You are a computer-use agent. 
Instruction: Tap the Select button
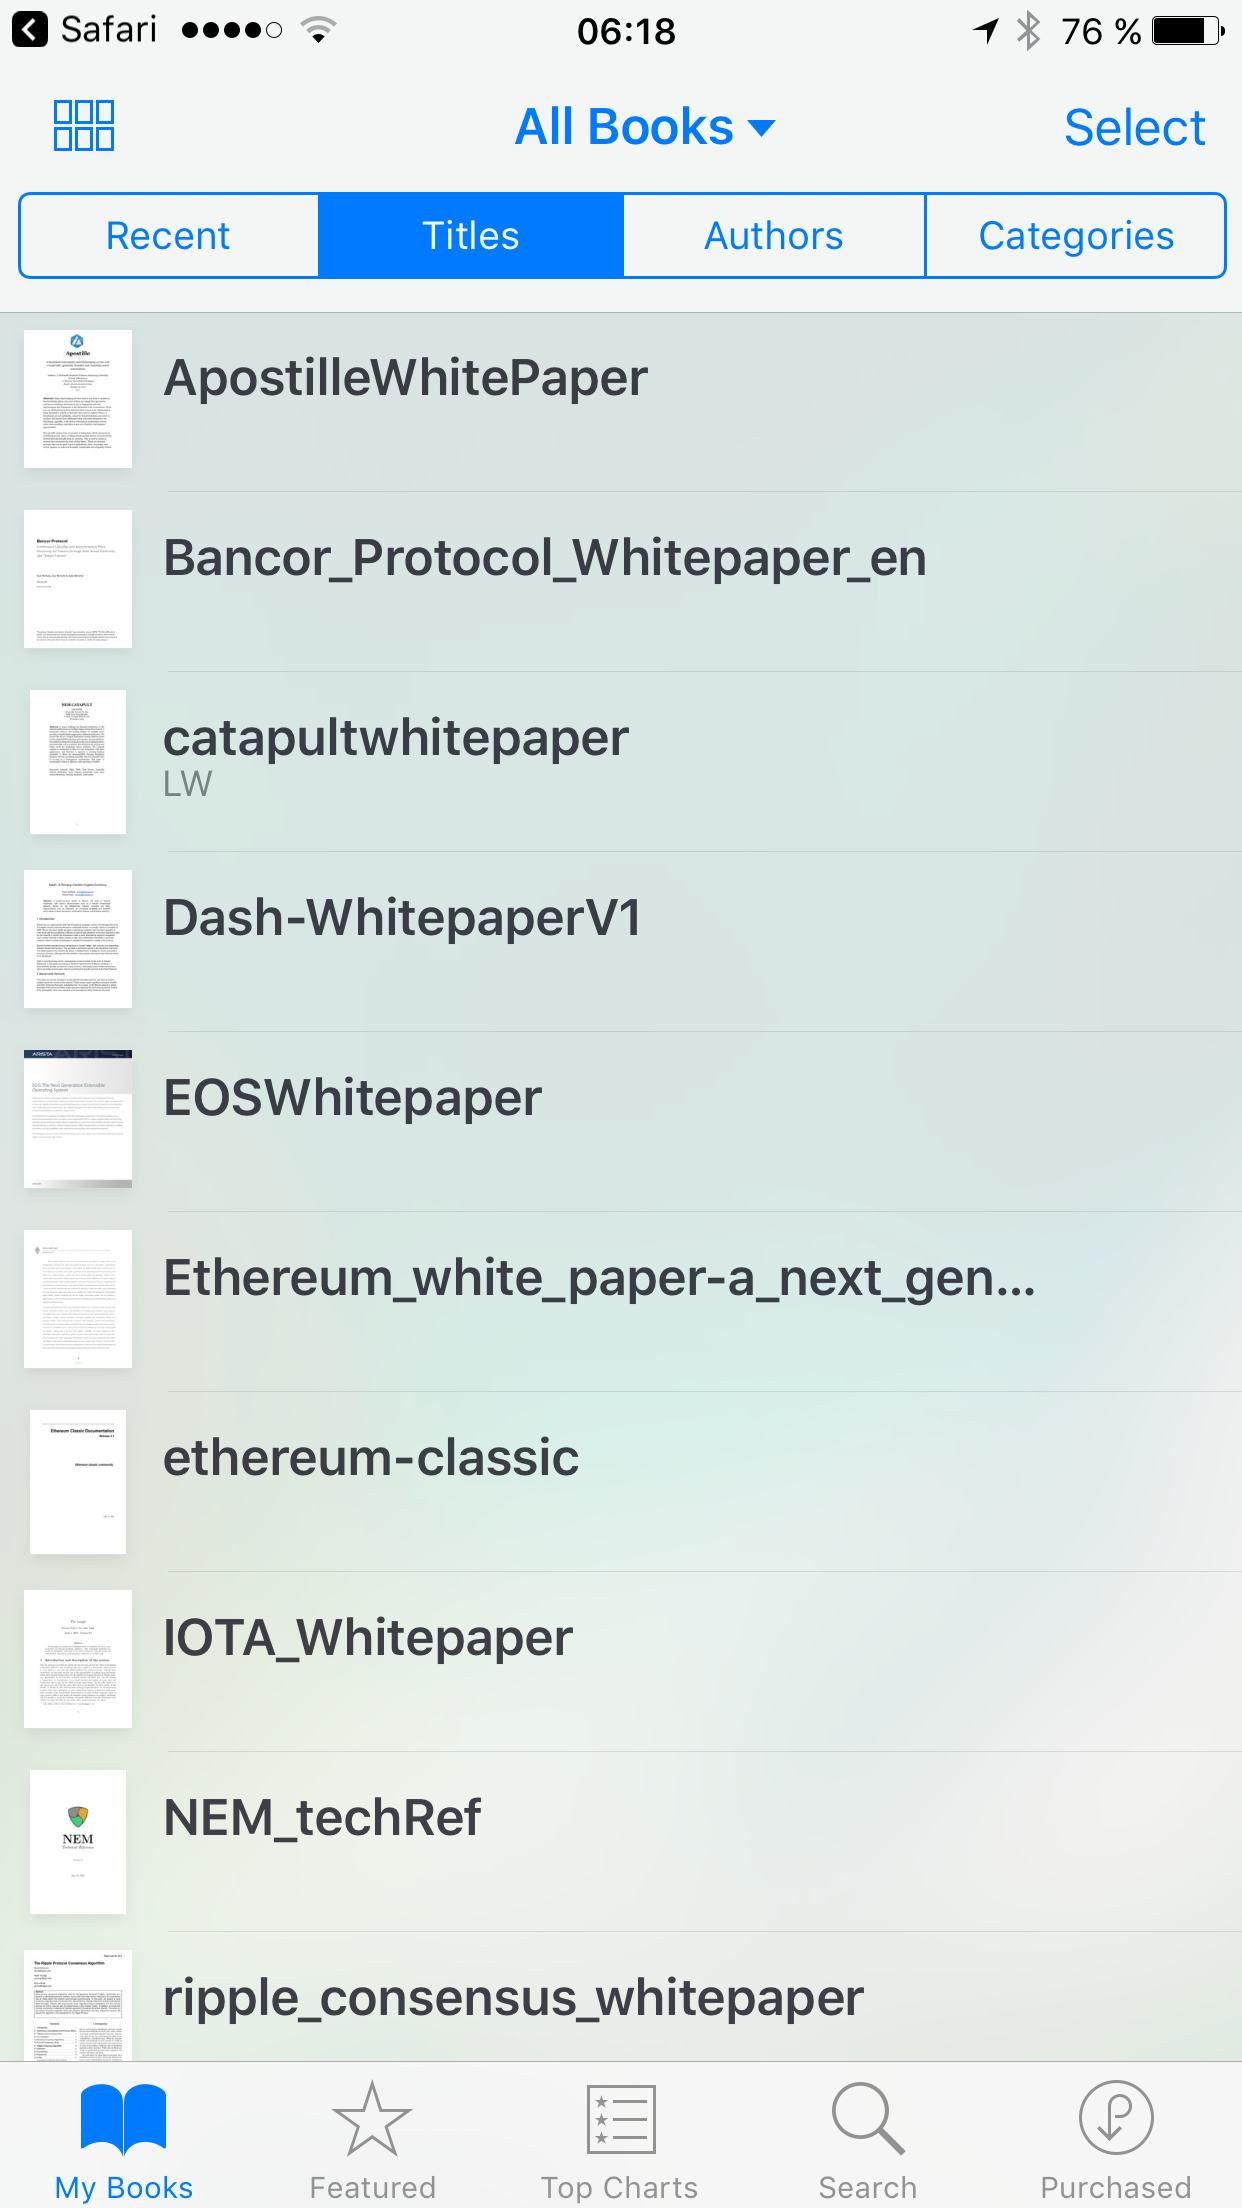(x=1135, y=128)
